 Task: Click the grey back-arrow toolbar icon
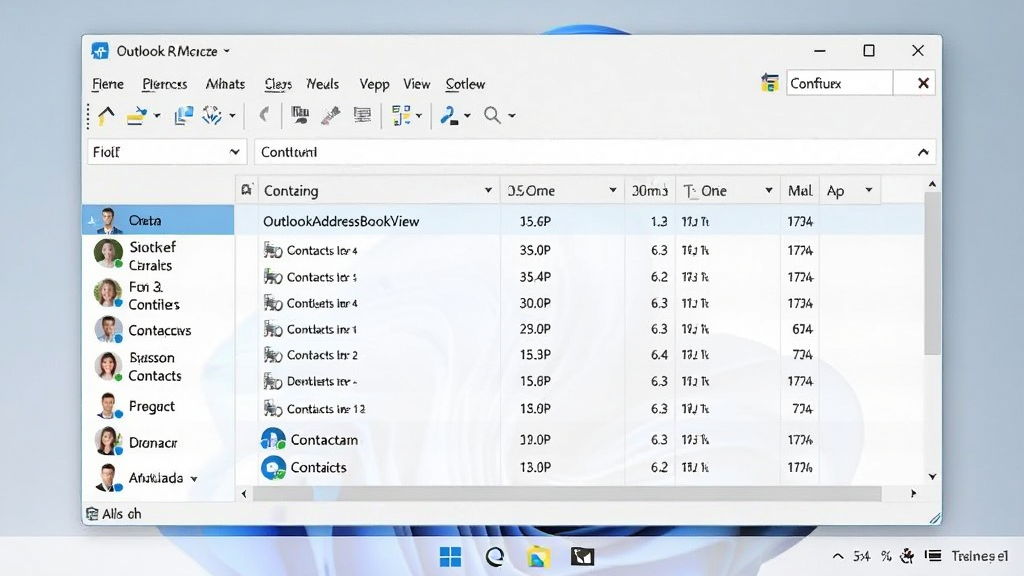pos(264,116)
